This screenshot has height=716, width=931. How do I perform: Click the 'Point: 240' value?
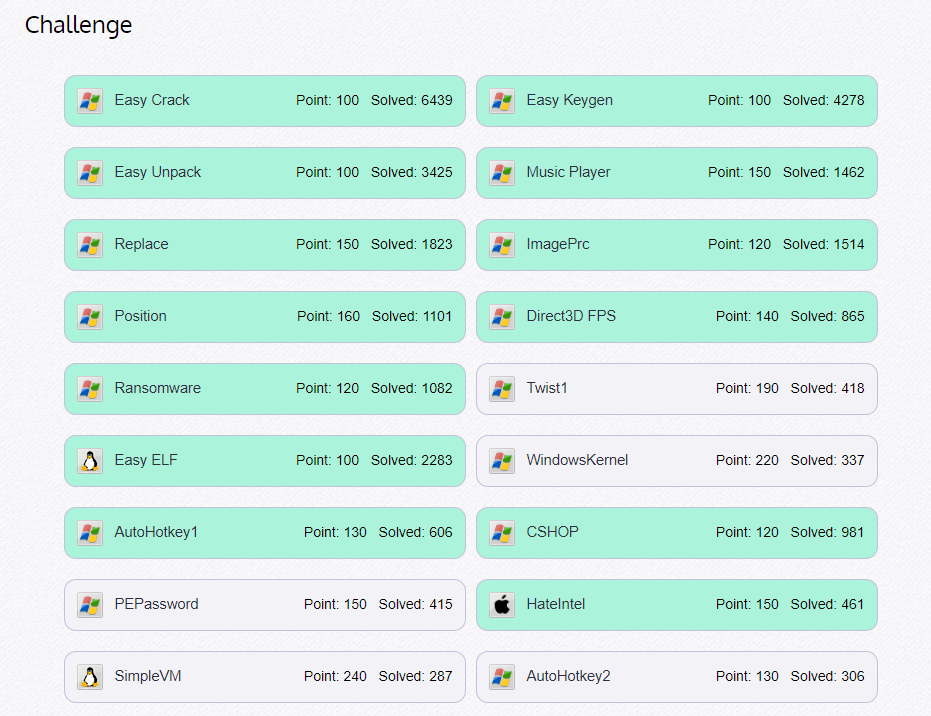335,676
